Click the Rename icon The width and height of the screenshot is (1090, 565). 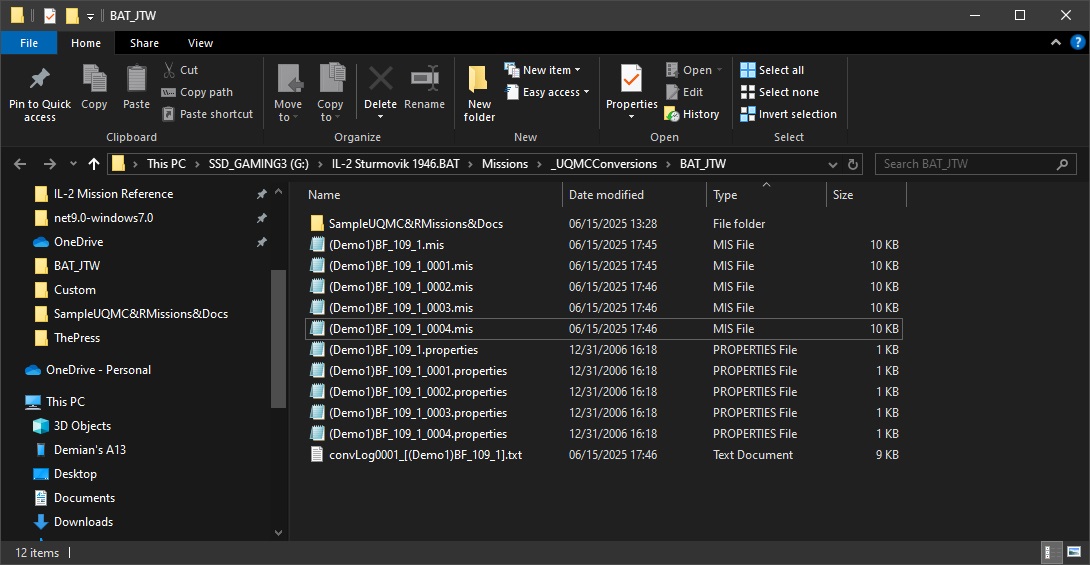[x=424, y=79]
